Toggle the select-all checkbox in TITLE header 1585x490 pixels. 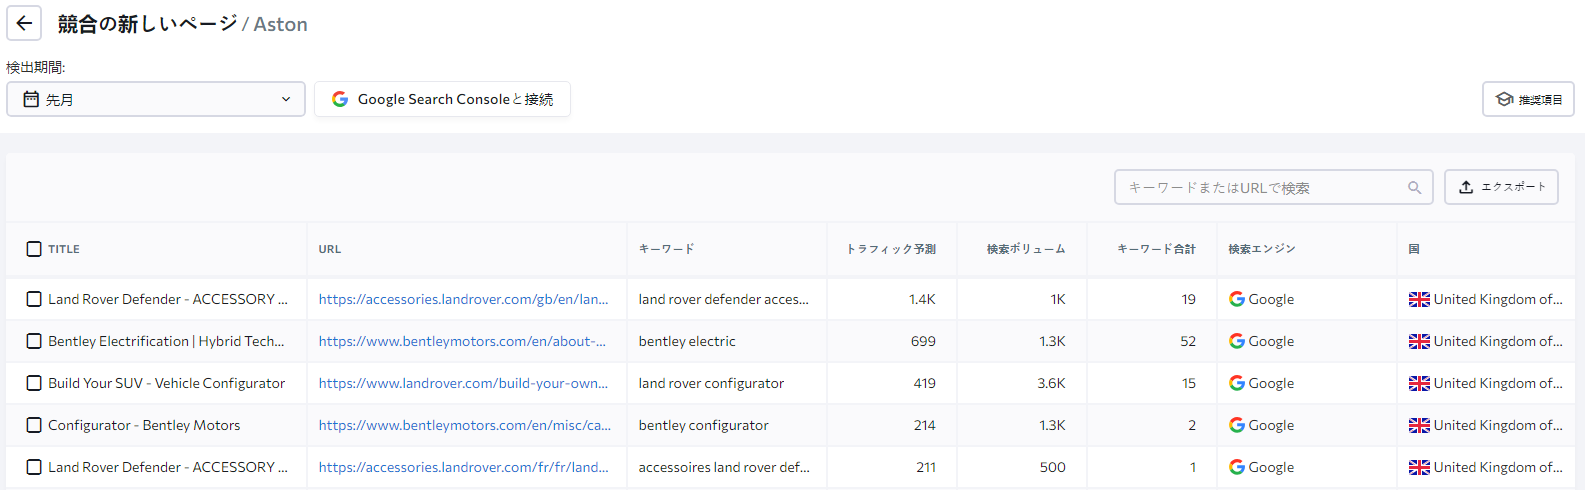click(34, 249)
